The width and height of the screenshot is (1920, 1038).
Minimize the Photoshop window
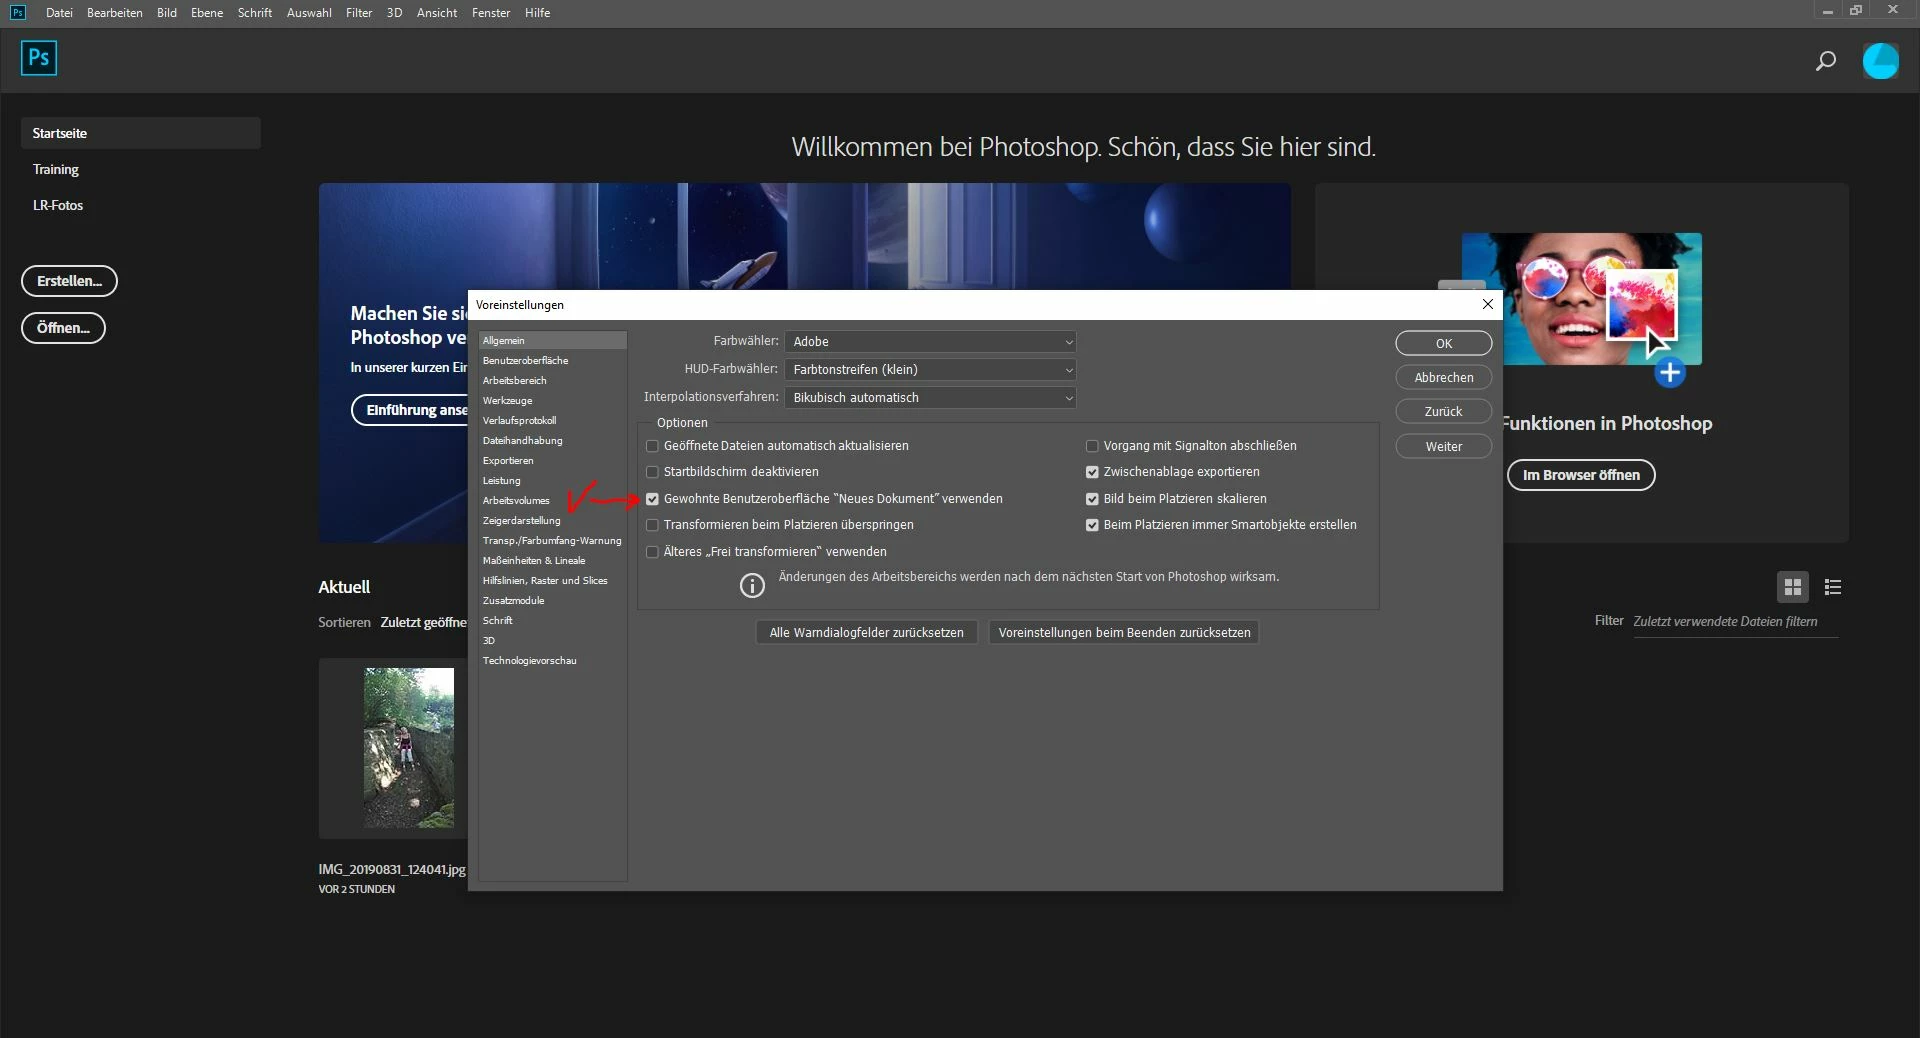click(1827, 11)
